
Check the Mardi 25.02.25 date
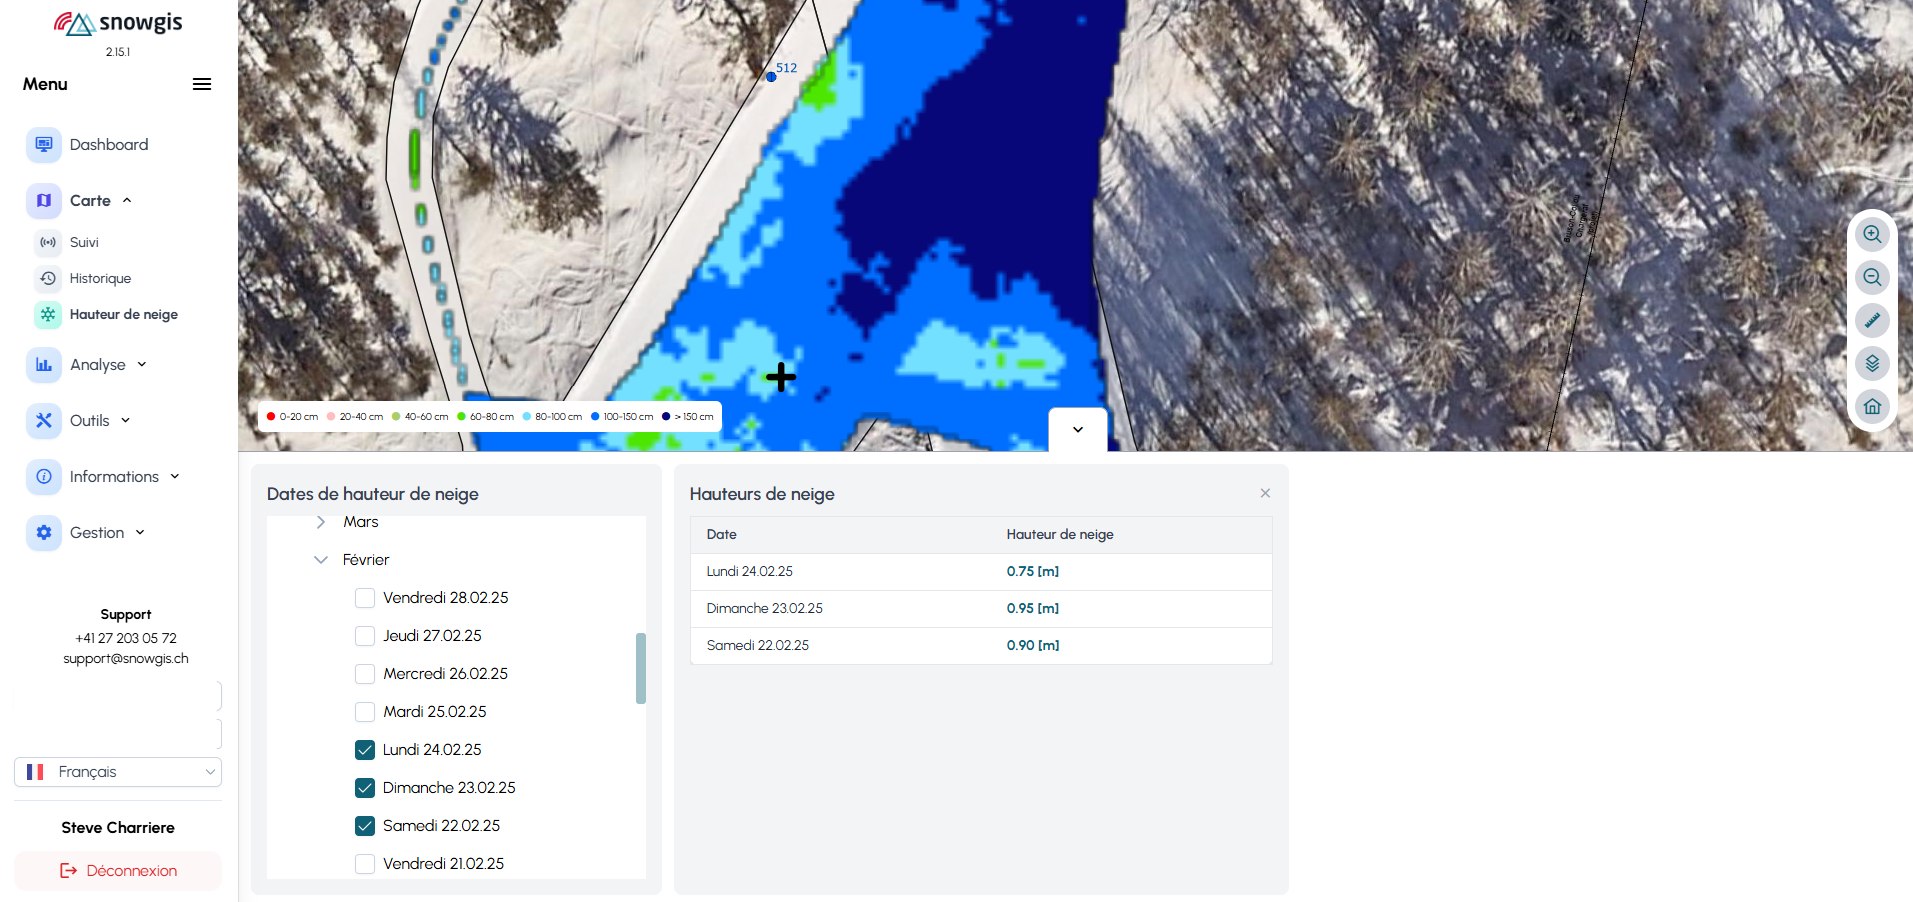tap(365, 712)
